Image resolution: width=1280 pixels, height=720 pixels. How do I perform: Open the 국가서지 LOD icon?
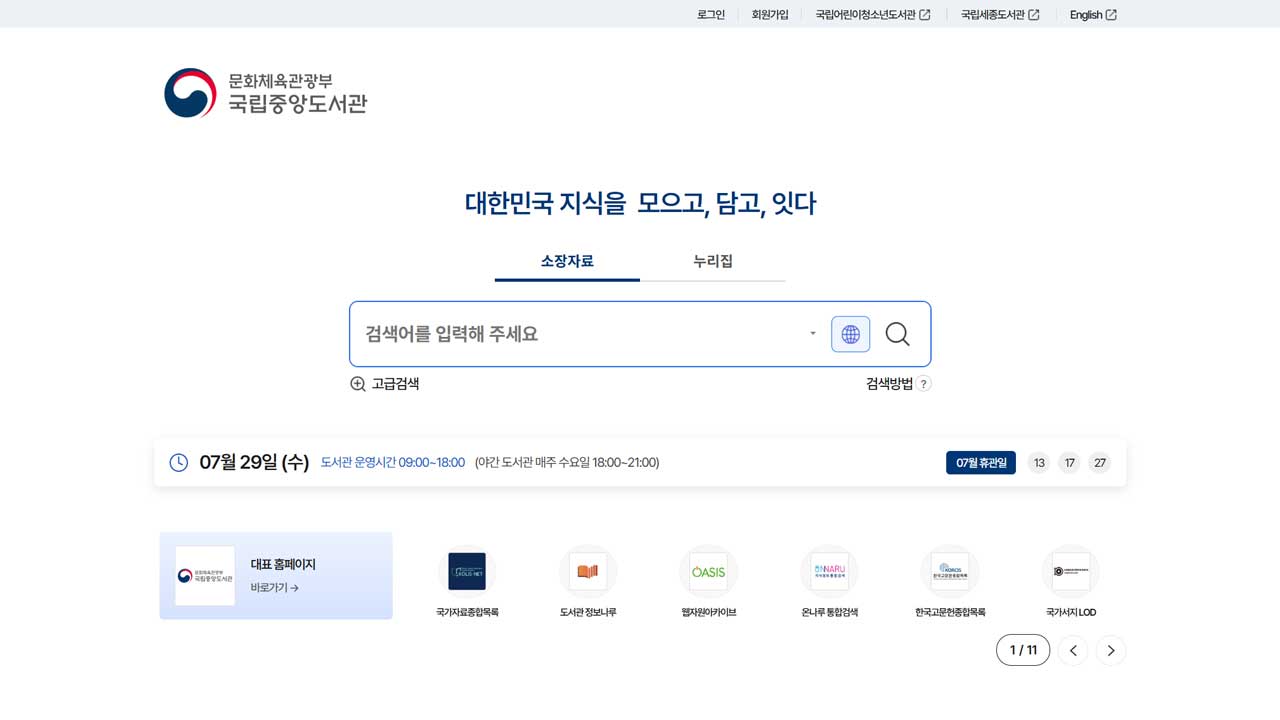coord(1070,572)
